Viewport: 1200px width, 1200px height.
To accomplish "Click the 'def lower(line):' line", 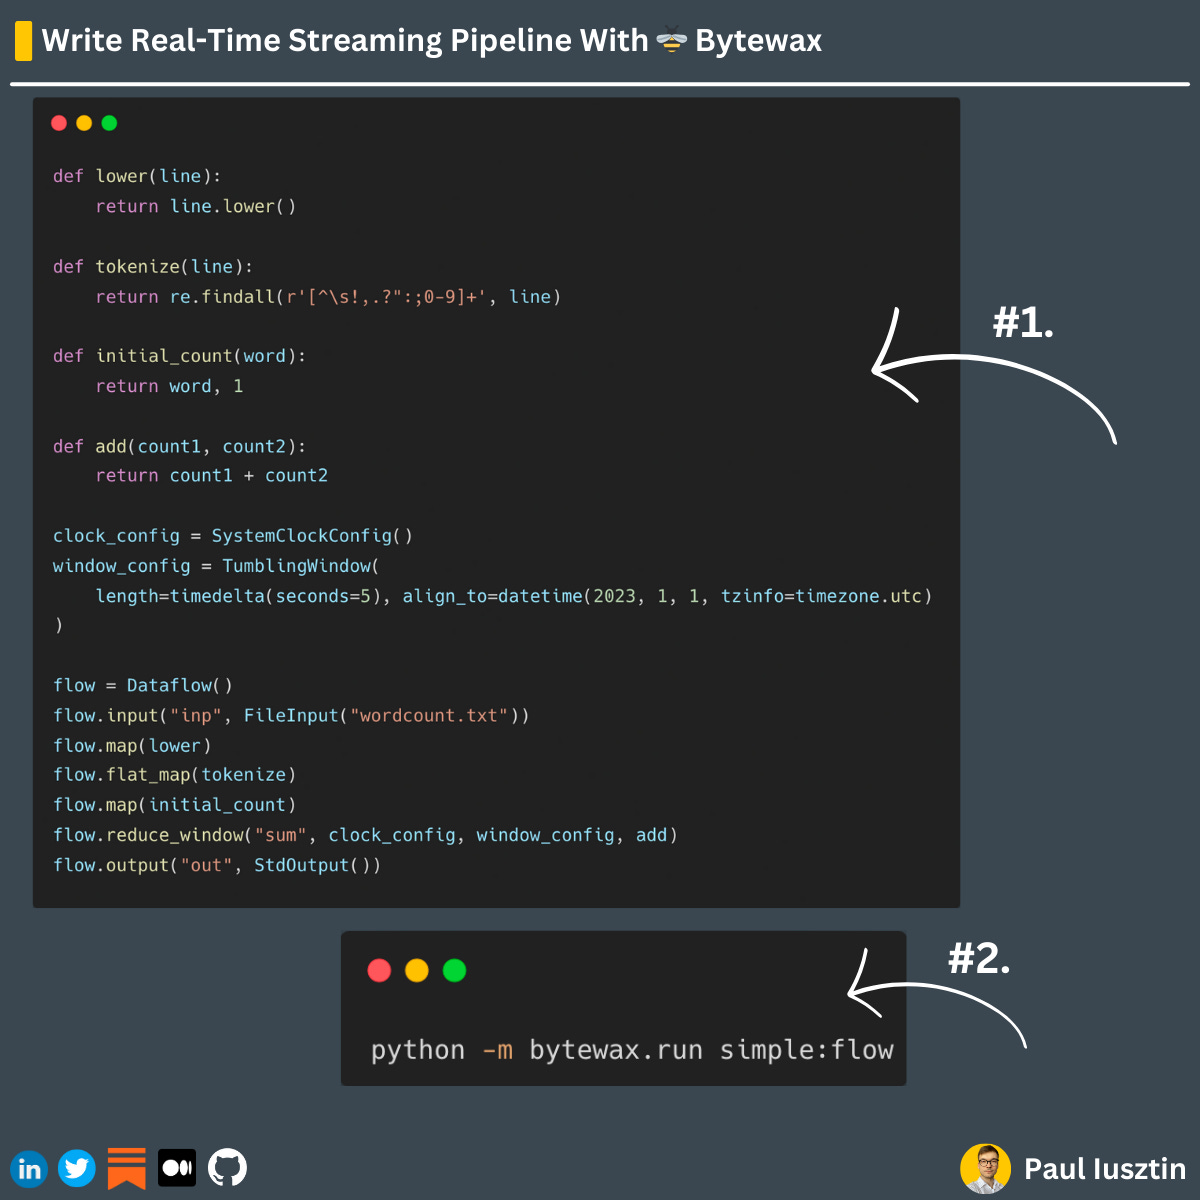I will point(137,176).
